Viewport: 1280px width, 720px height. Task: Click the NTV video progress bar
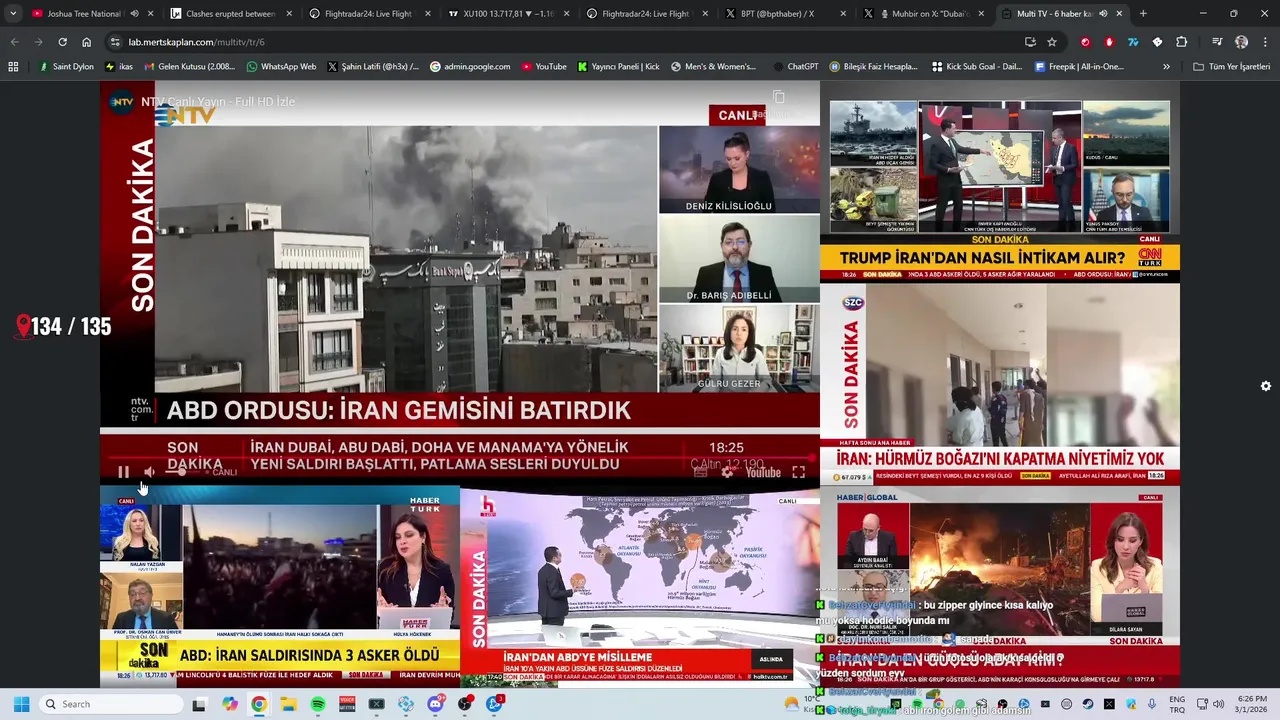pos(460,457)
